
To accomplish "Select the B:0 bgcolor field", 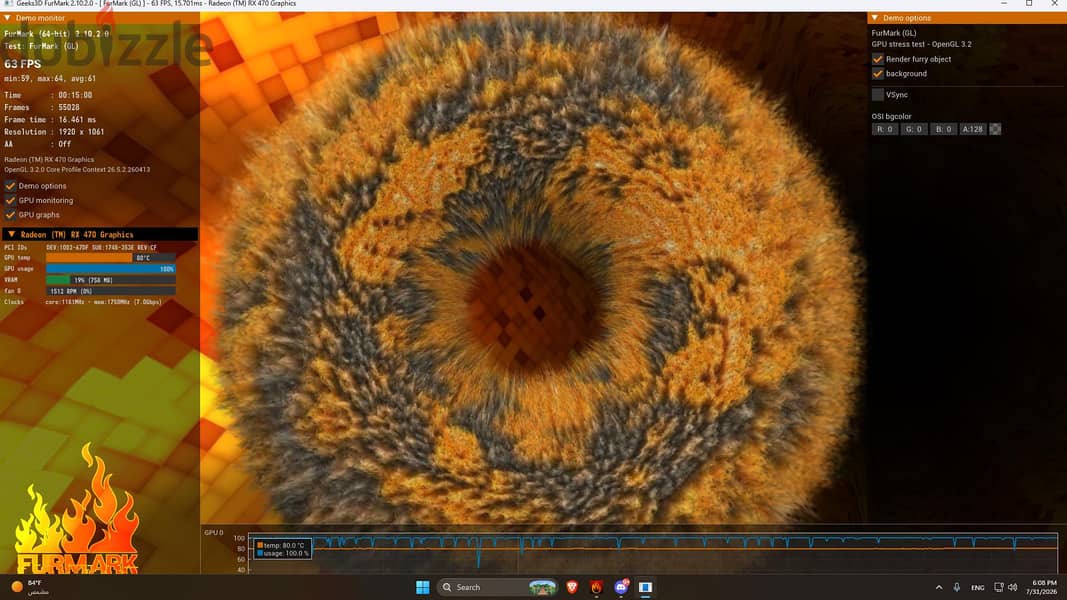I will (943, 129).
